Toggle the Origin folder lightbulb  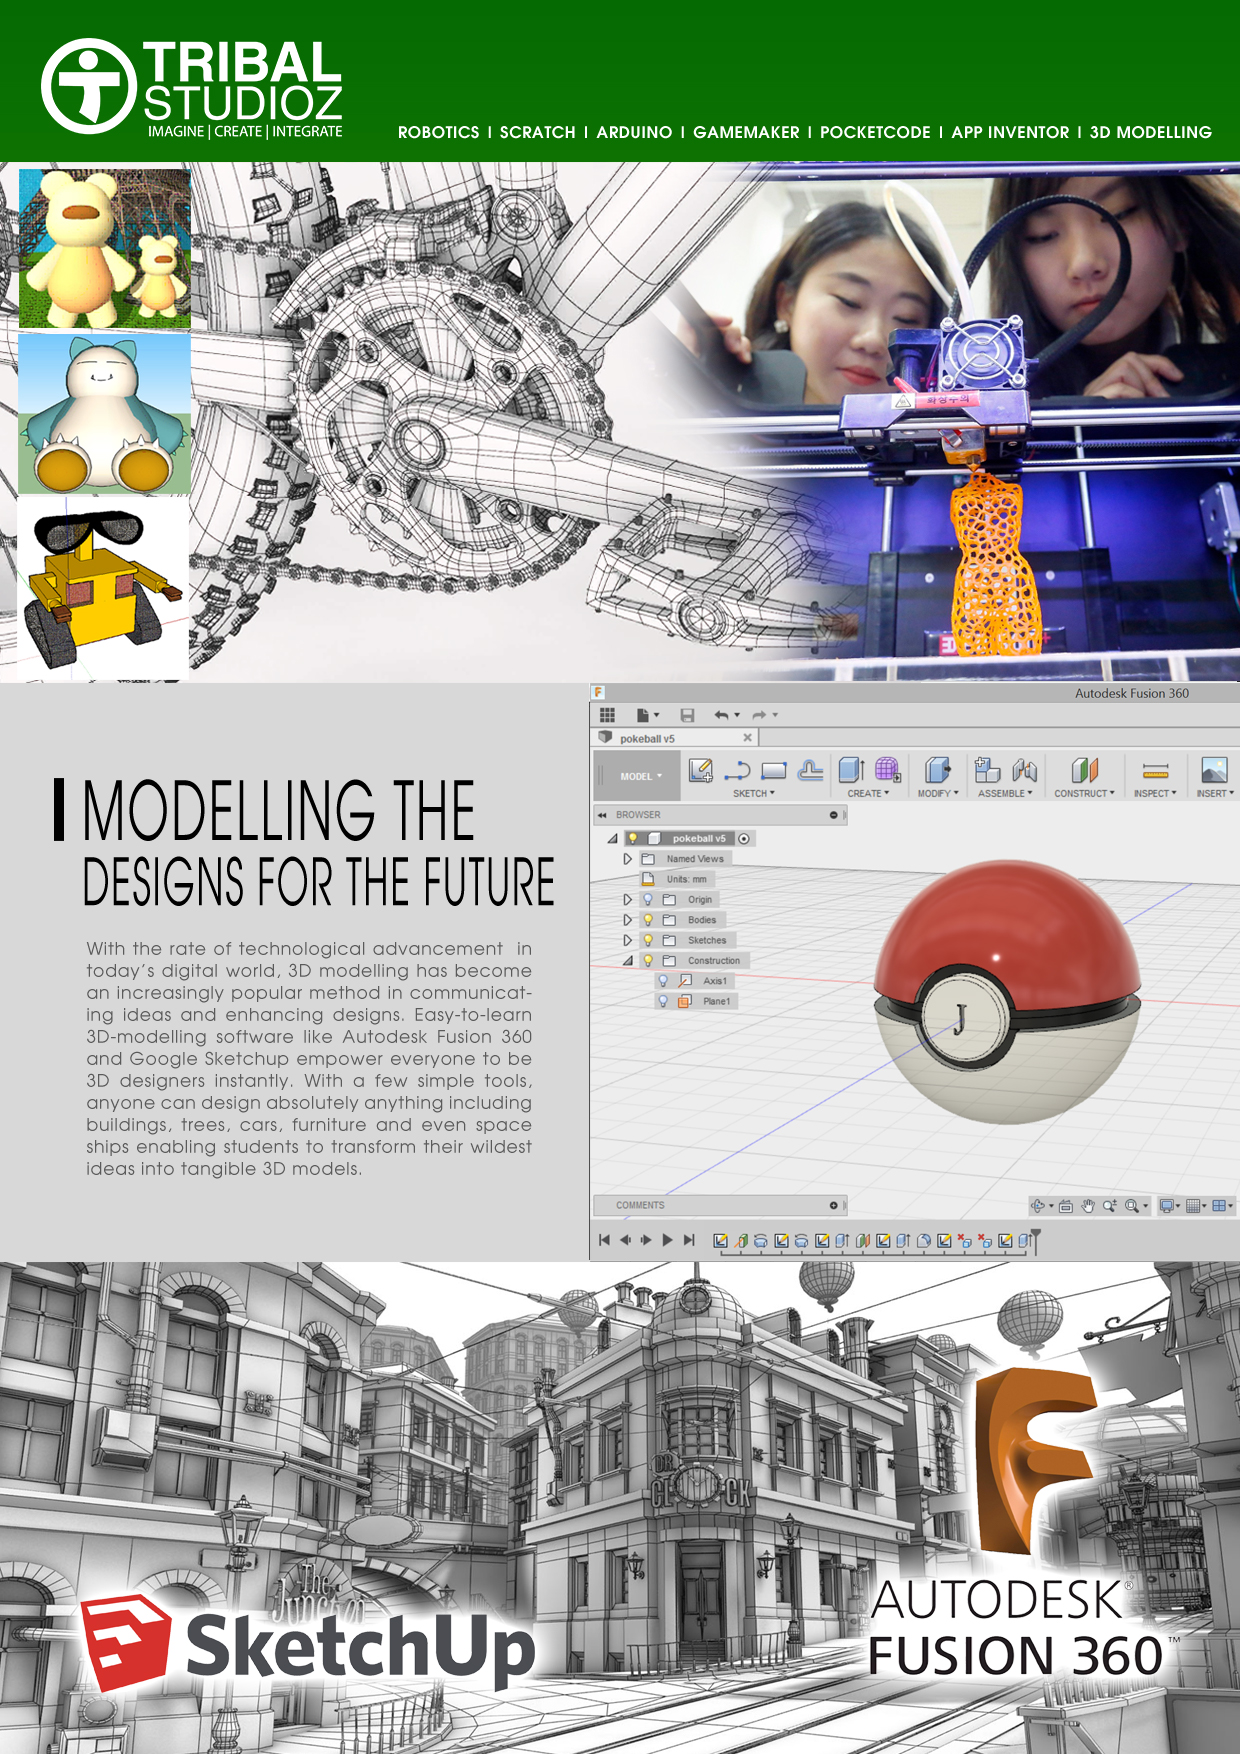648,900
